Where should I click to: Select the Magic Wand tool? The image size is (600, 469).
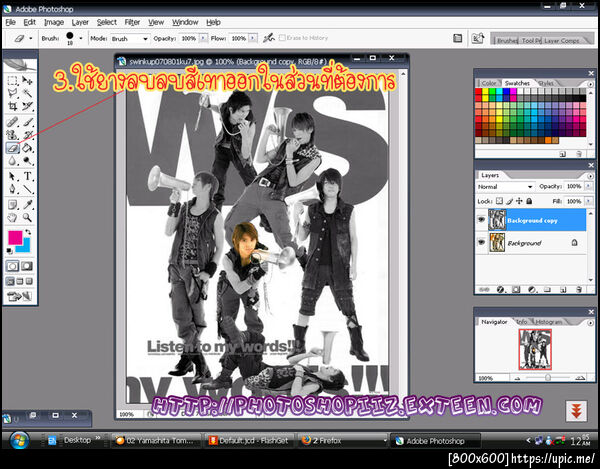click(27, 93)
